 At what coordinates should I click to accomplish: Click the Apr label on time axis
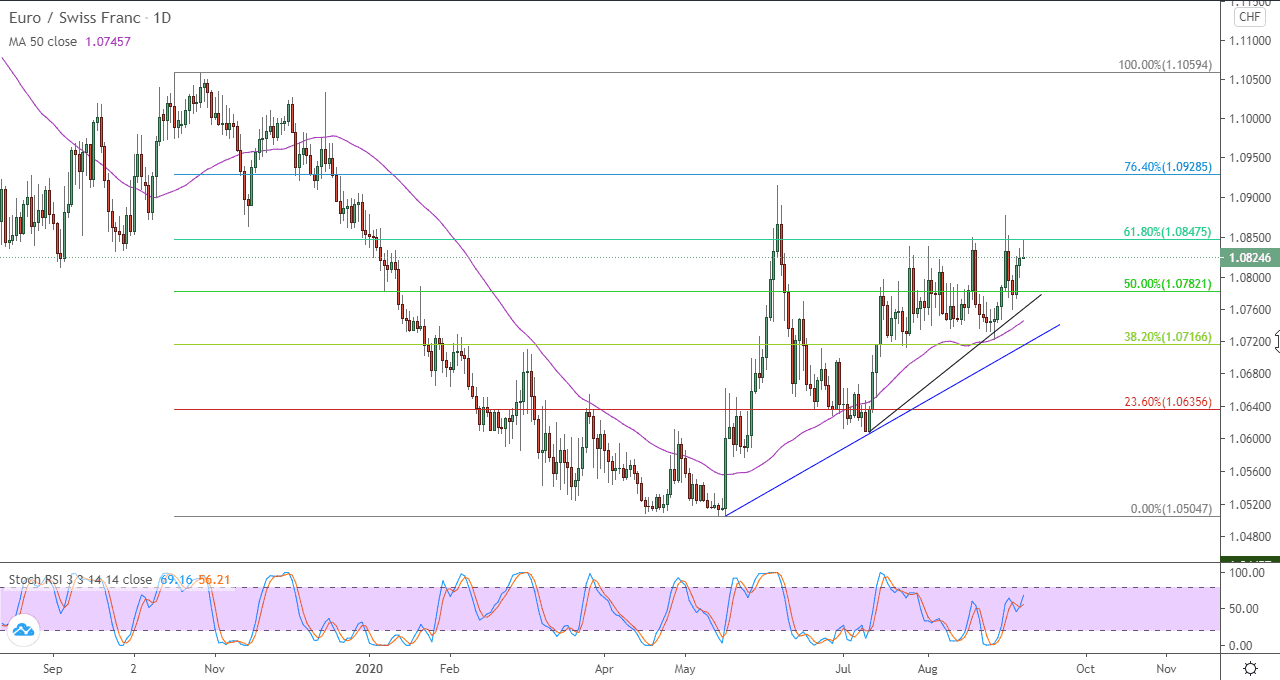(604, 667)
